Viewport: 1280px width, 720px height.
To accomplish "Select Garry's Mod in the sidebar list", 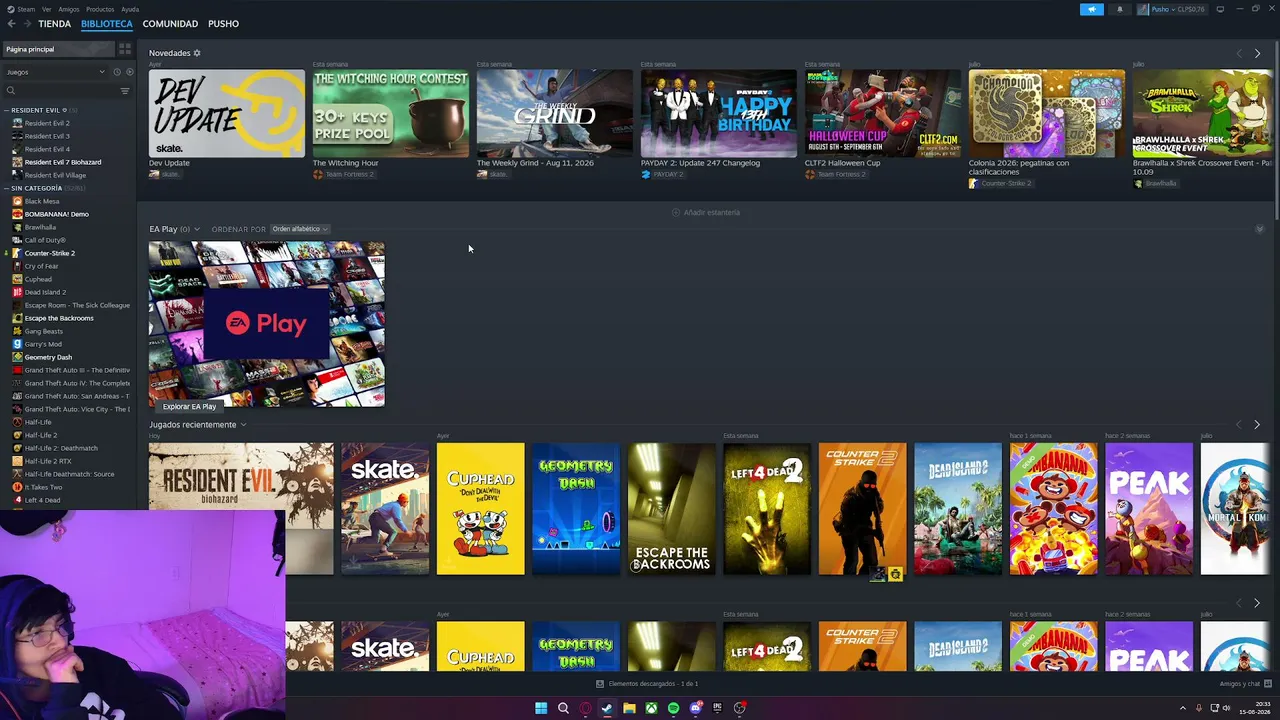I will coord(43,344).
